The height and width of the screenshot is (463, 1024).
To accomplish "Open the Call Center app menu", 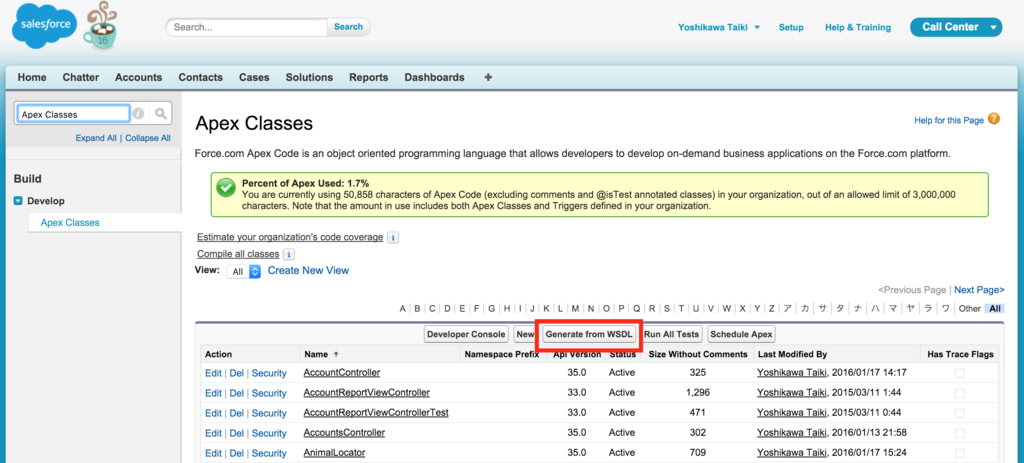I will [x=955, y=27].
